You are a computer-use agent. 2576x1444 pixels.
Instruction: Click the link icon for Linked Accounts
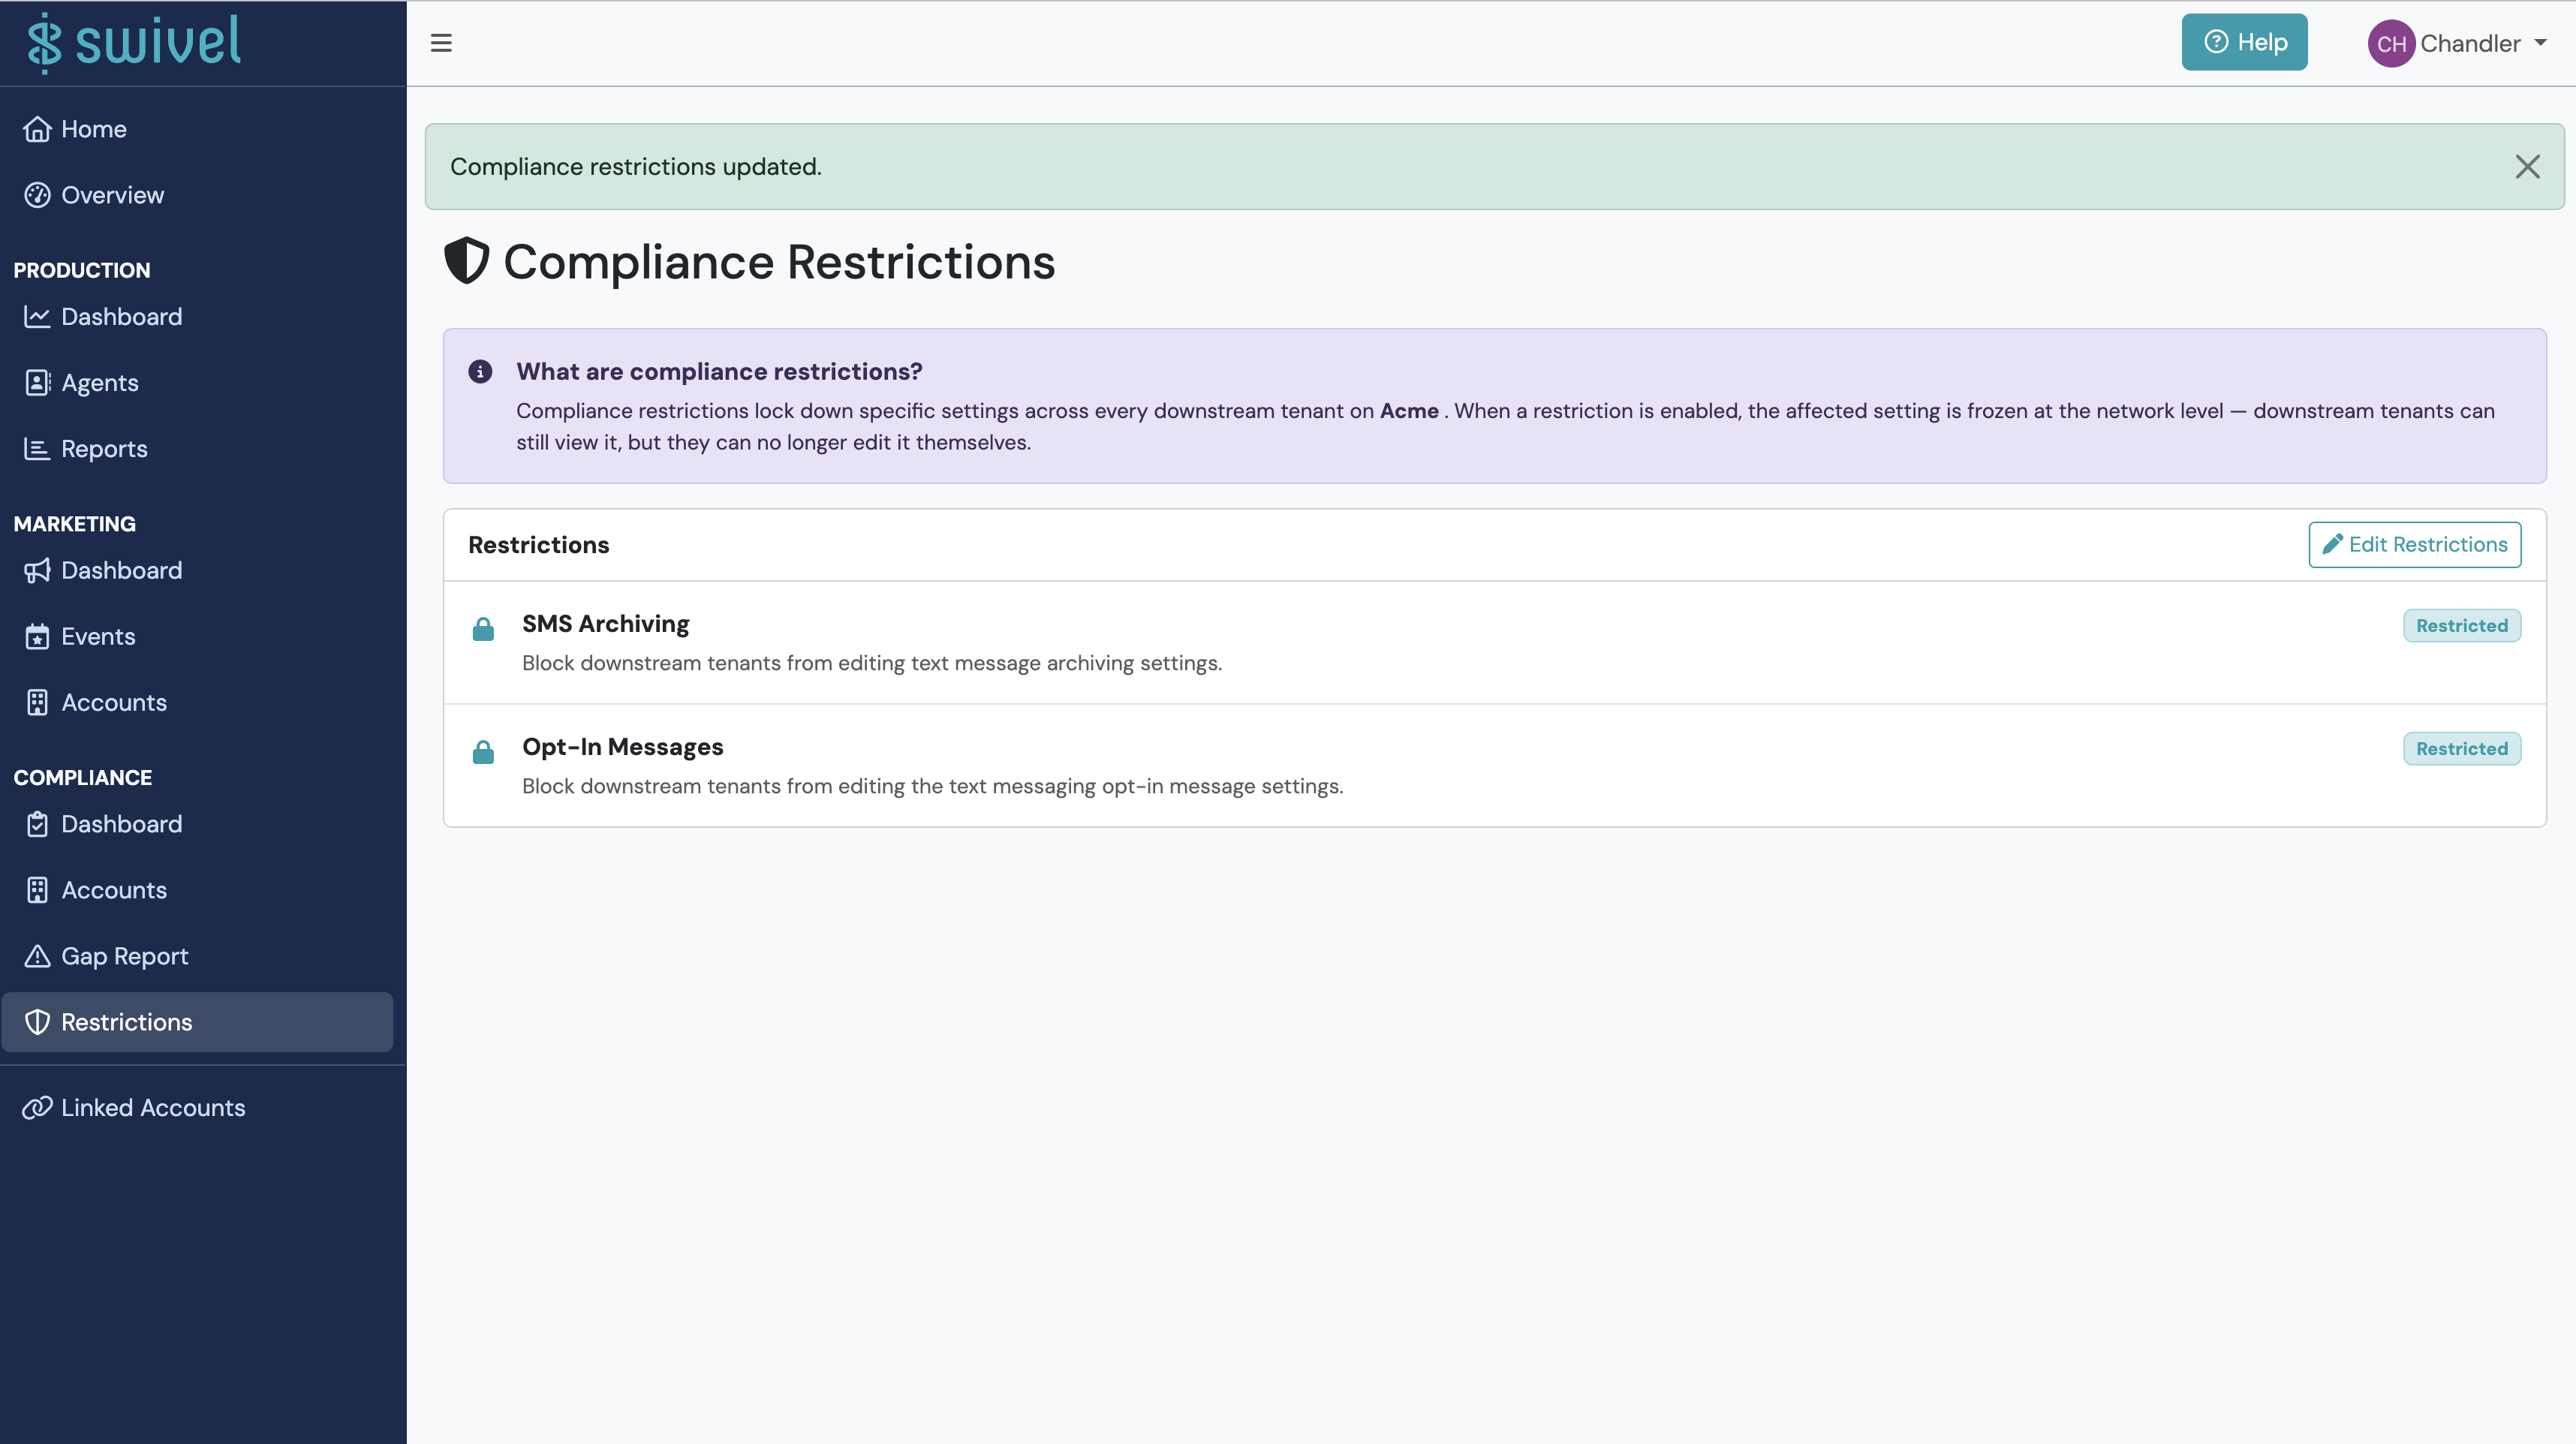37,1108
